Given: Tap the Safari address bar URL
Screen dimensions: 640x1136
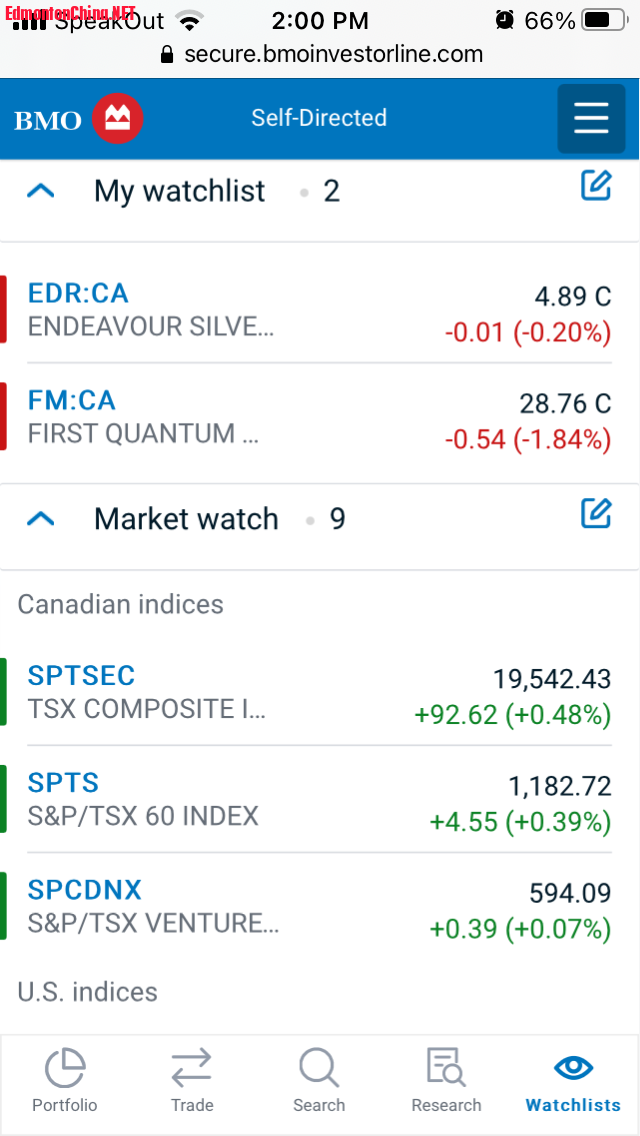Looking at the screenshot, I should [x=333, y=53].
